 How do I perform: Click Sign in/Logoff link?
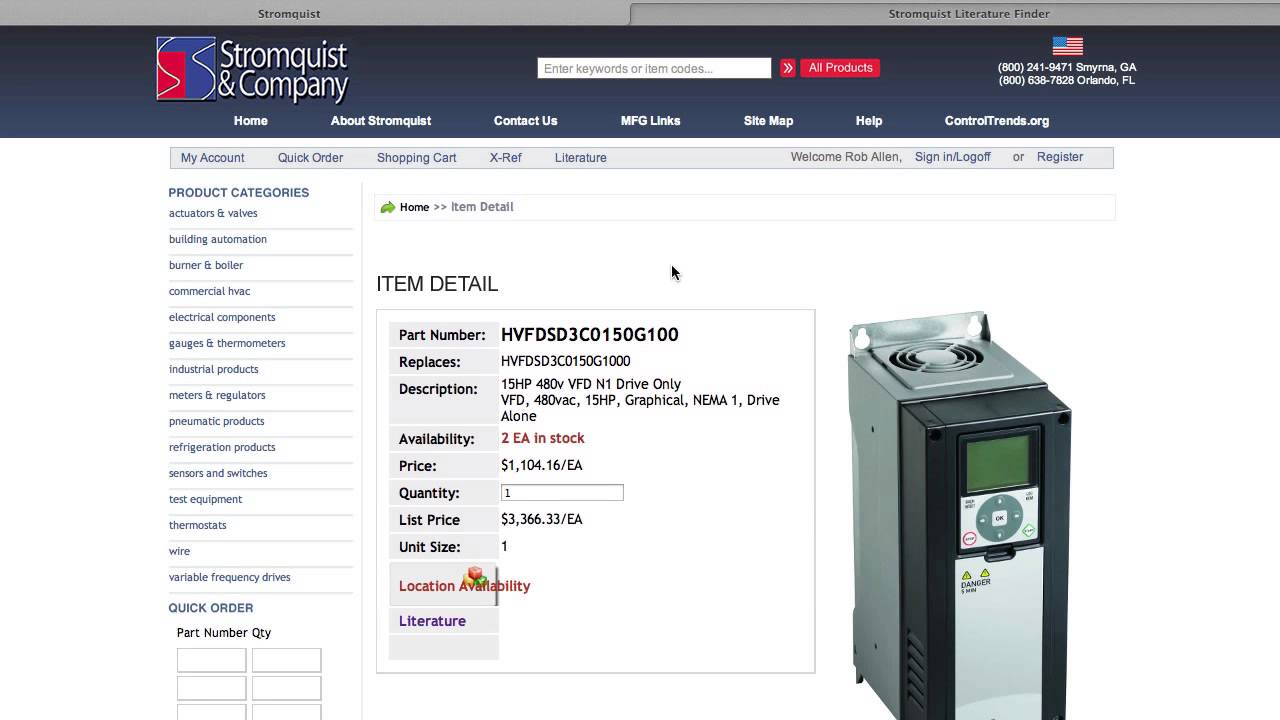[953, 157]
